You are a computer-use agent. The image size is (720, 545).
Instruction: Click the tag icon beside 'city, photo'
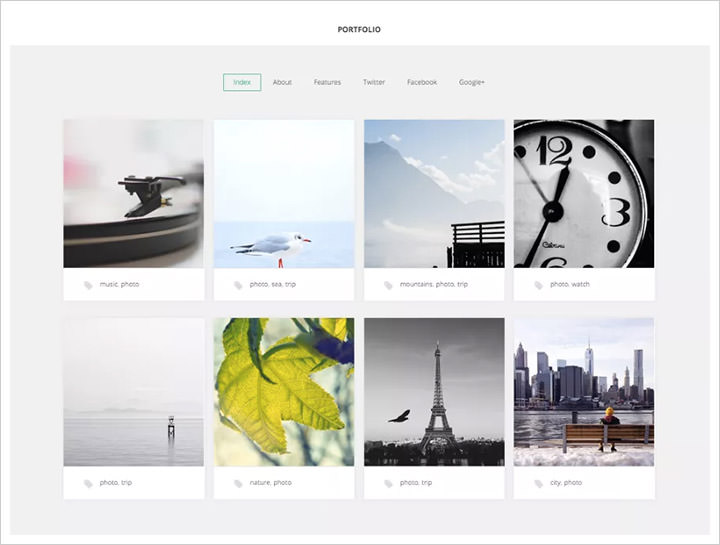[x=538, y=483]
